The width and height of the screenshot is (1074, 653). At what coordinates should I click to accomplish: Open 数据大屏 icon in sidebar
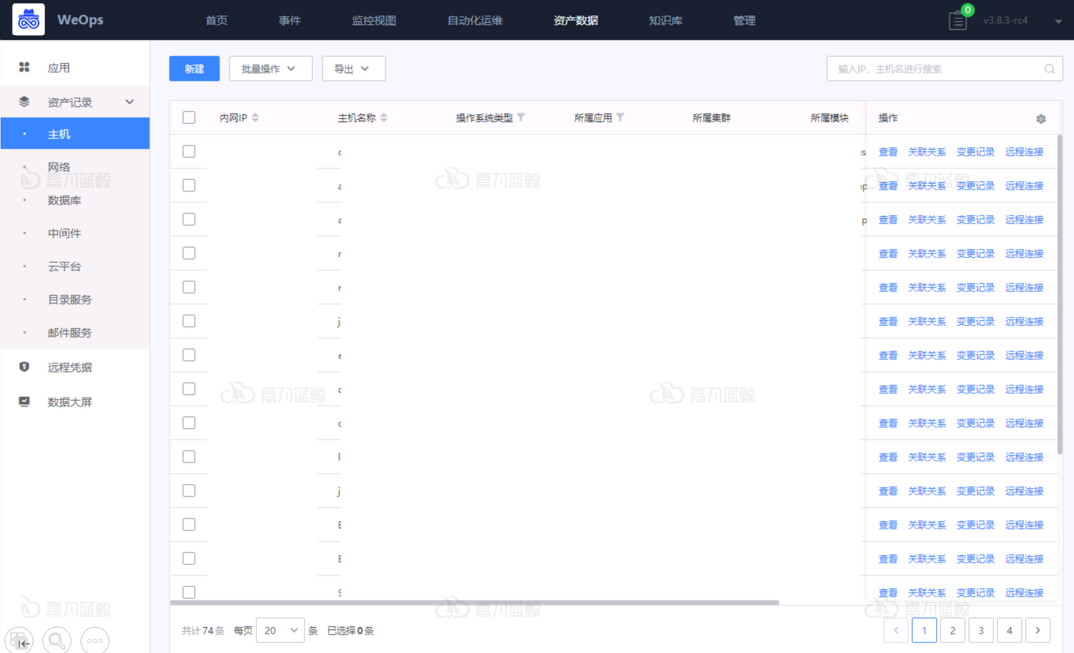pyautogui.click(x=22, y=400)
